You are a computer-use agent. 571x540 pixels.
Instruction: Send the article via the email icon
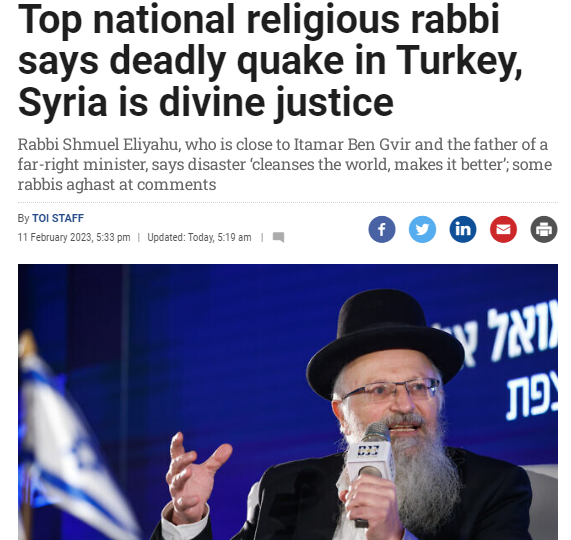[x=503, y=229]
